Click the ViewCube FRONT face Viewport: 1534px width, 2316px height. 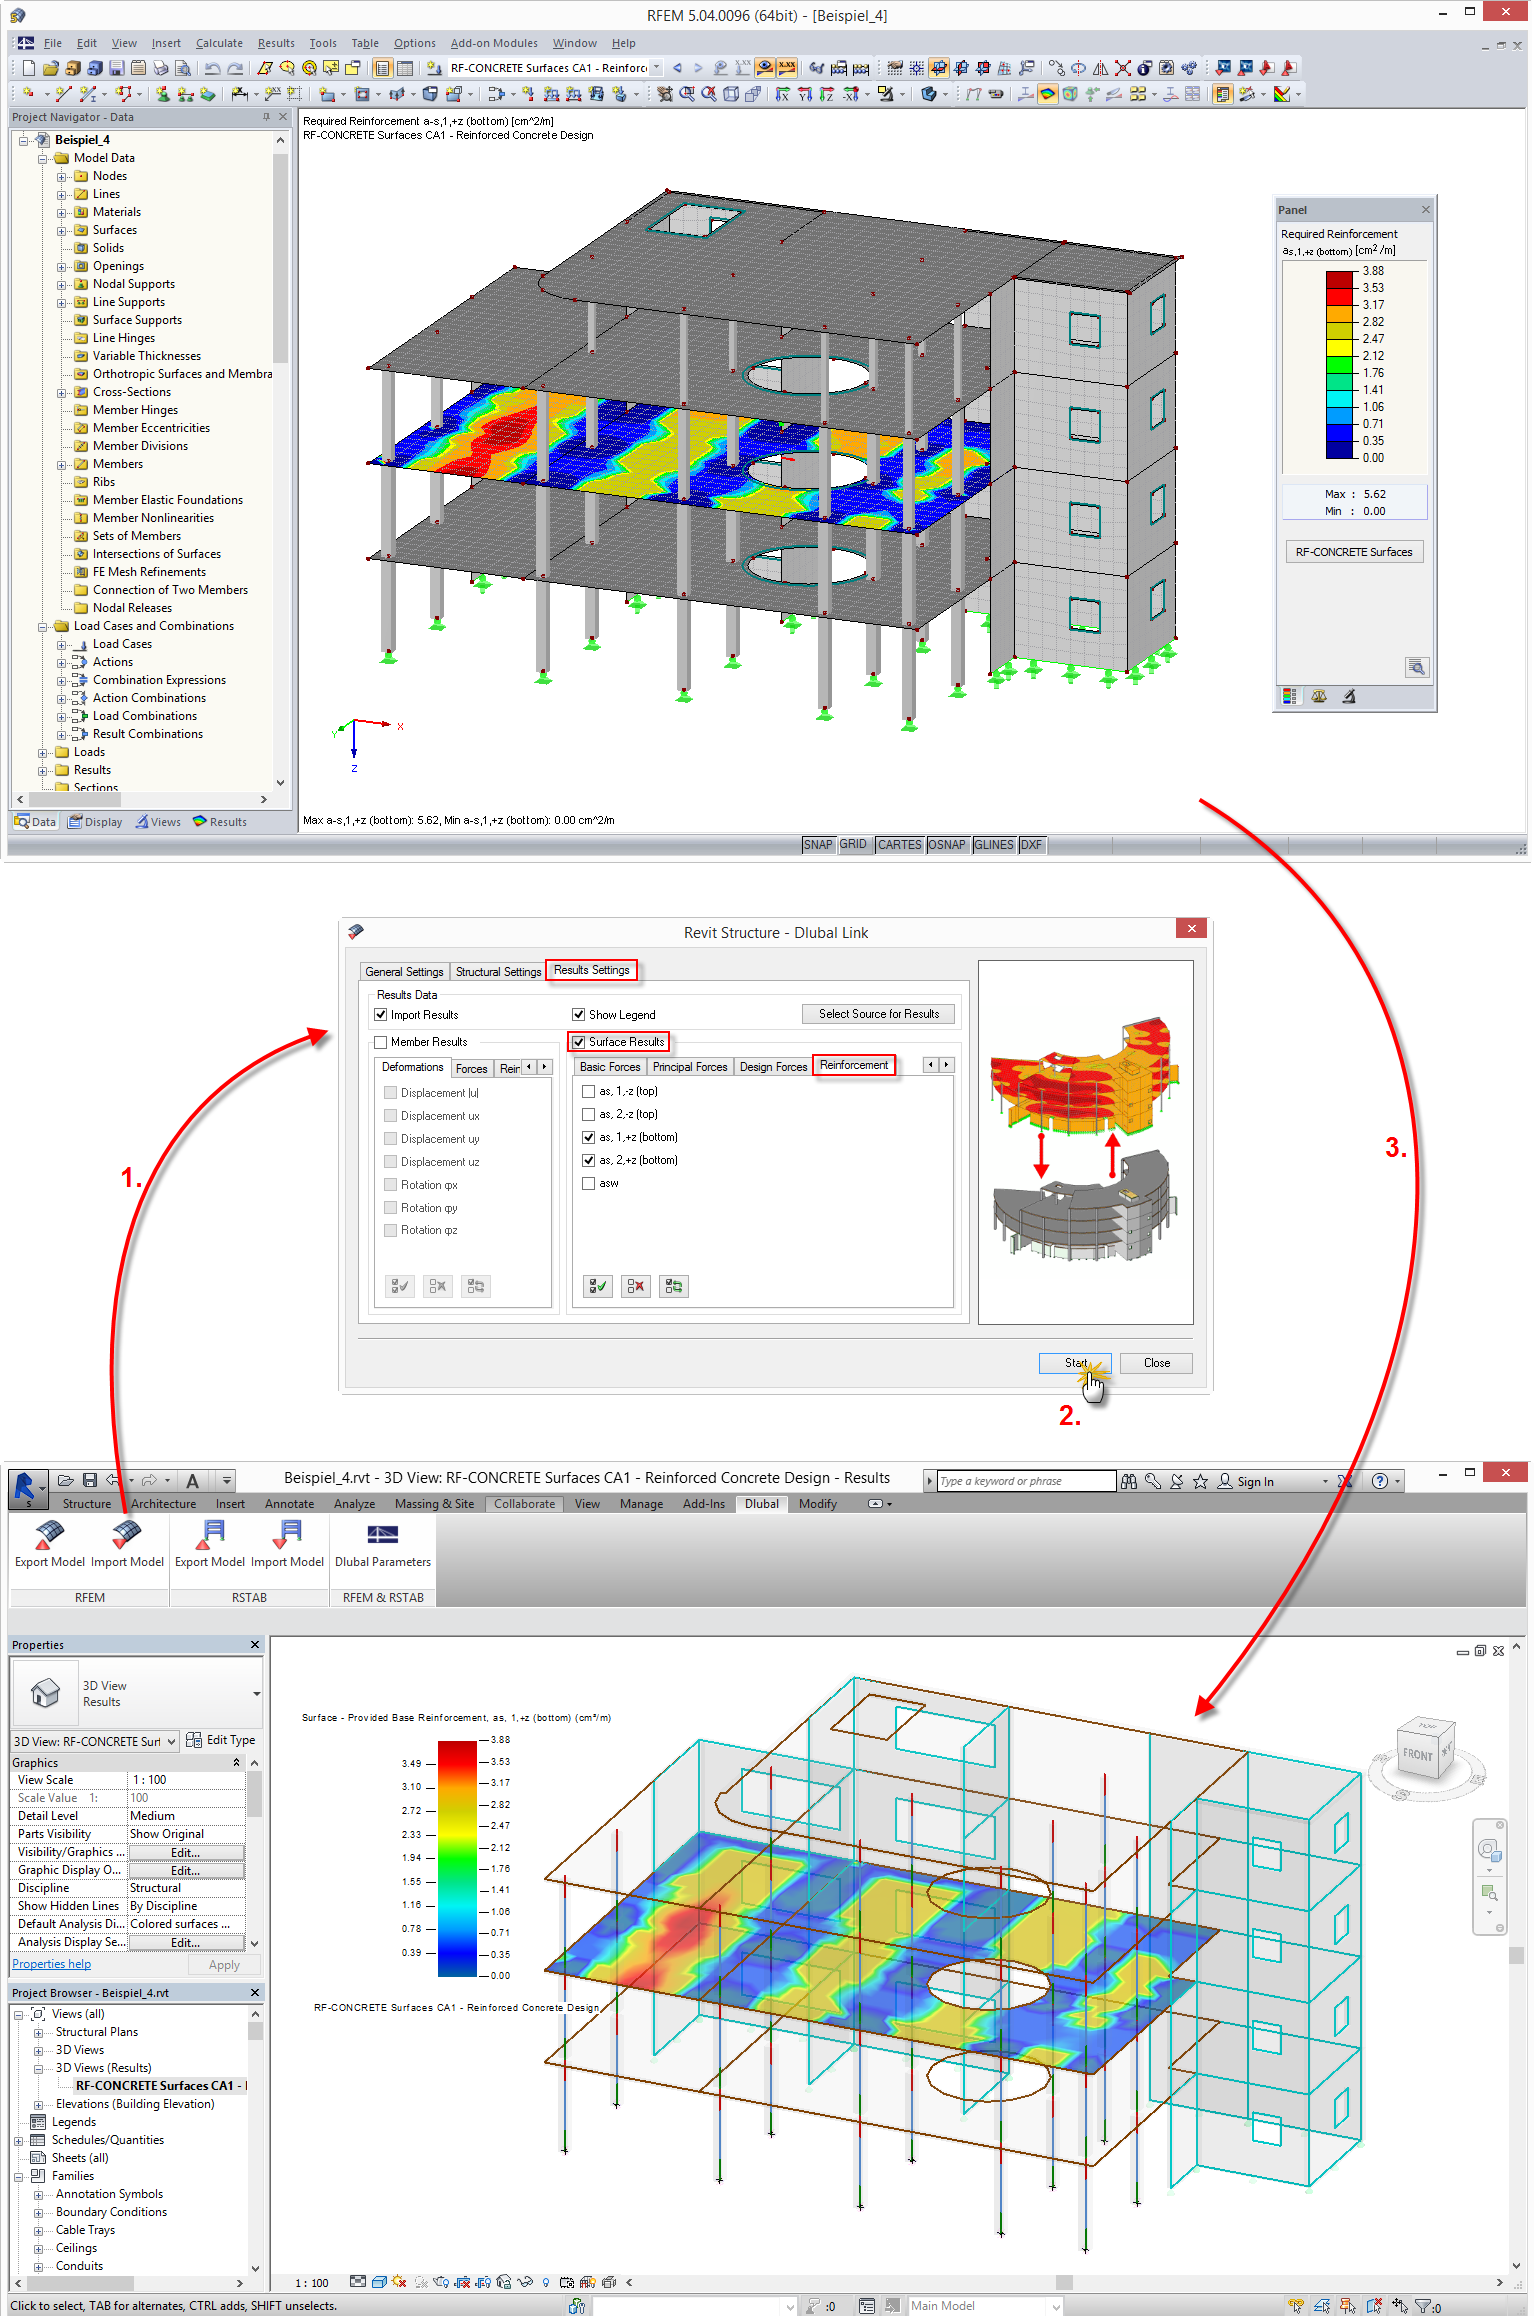click(1417, 1755)
